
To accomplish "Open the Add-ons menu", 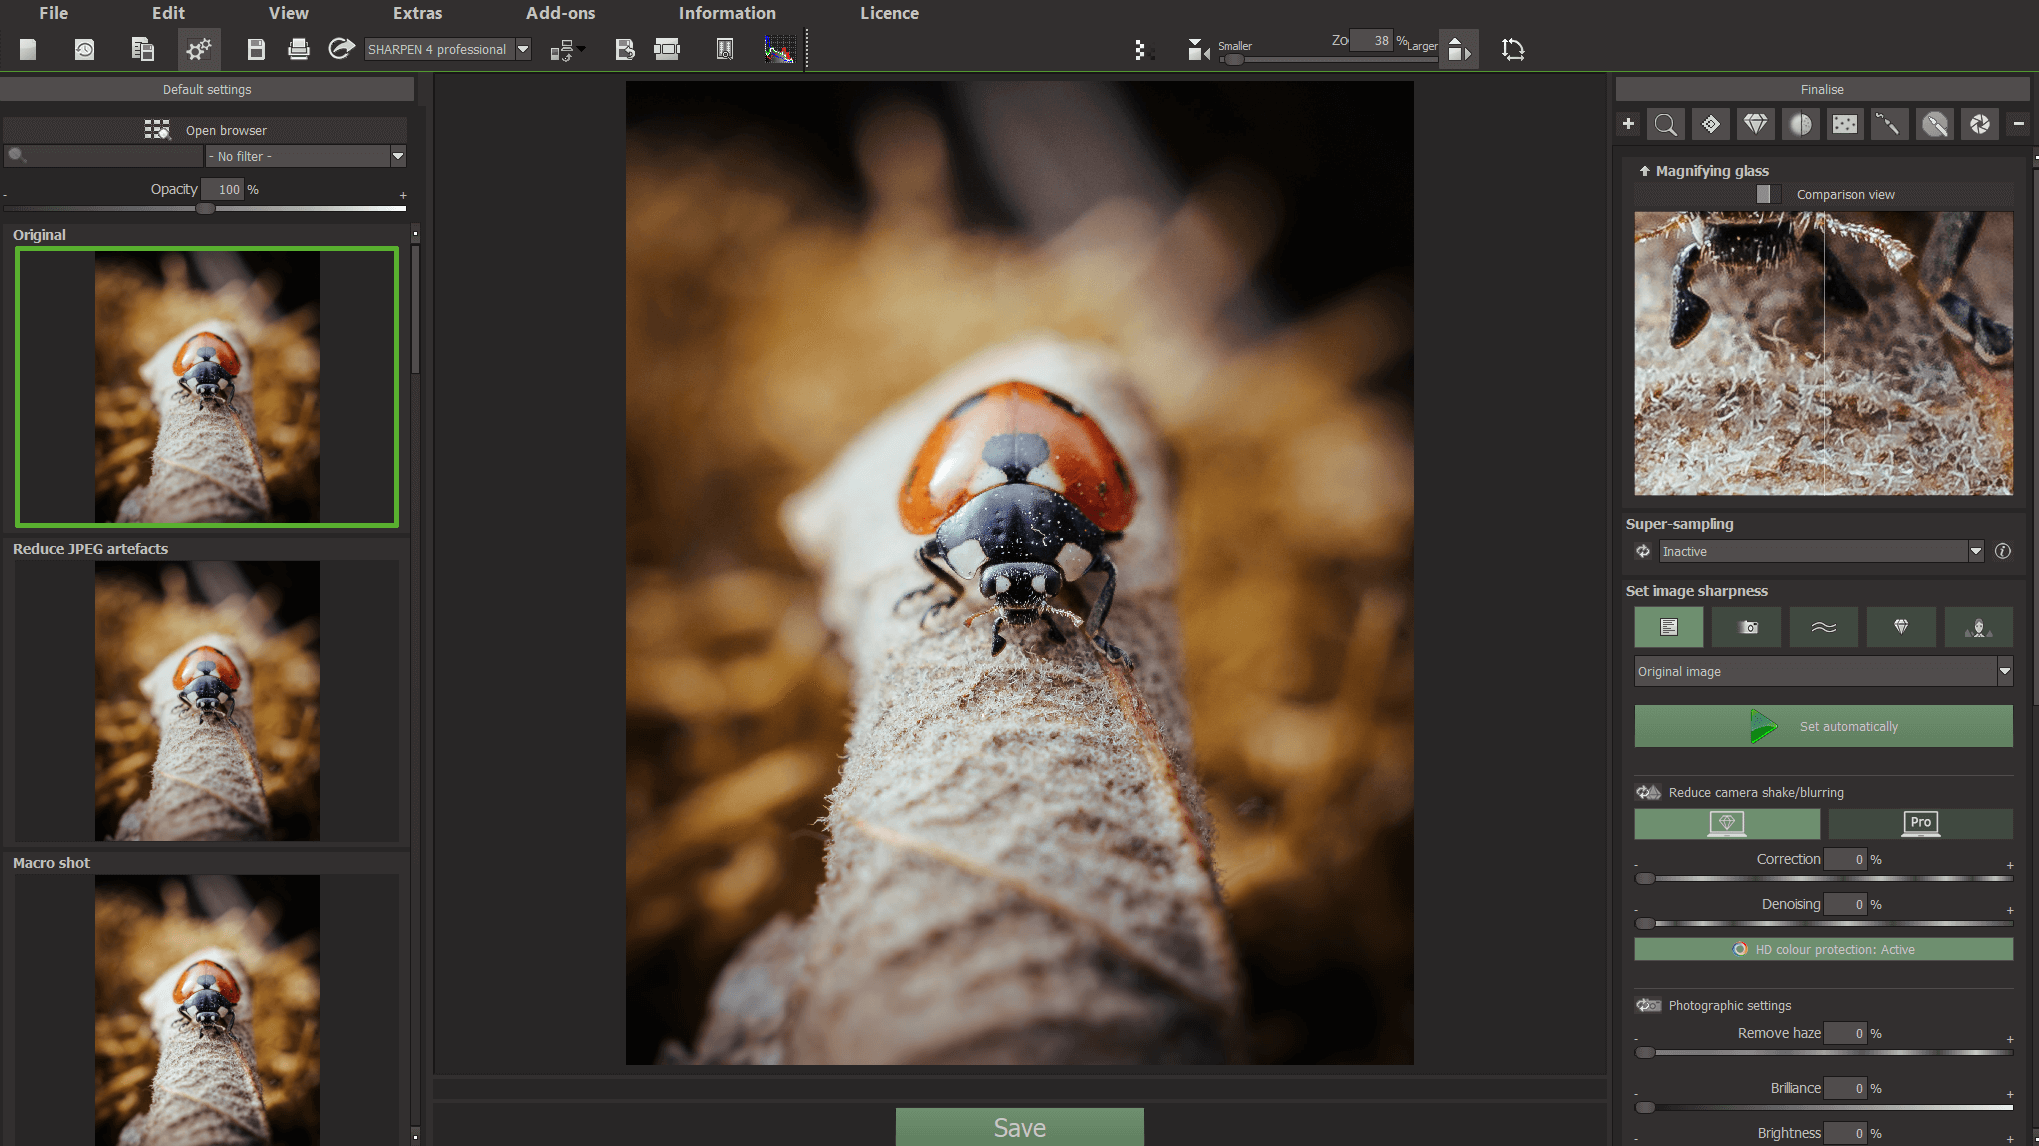I will click(560, 13).
